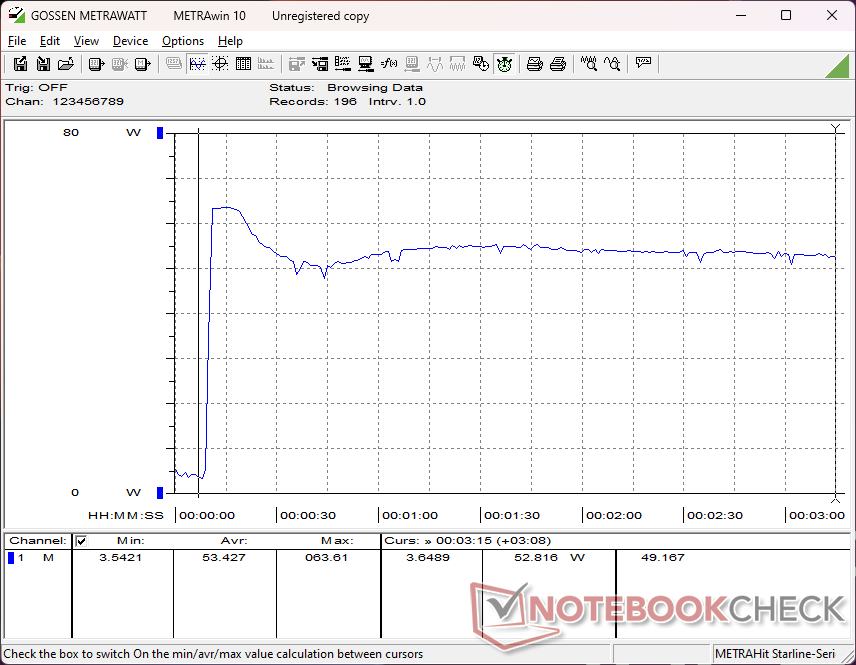
Task: Toggle the green stopwatch recording icon
Action: click(x=504, y=64)
